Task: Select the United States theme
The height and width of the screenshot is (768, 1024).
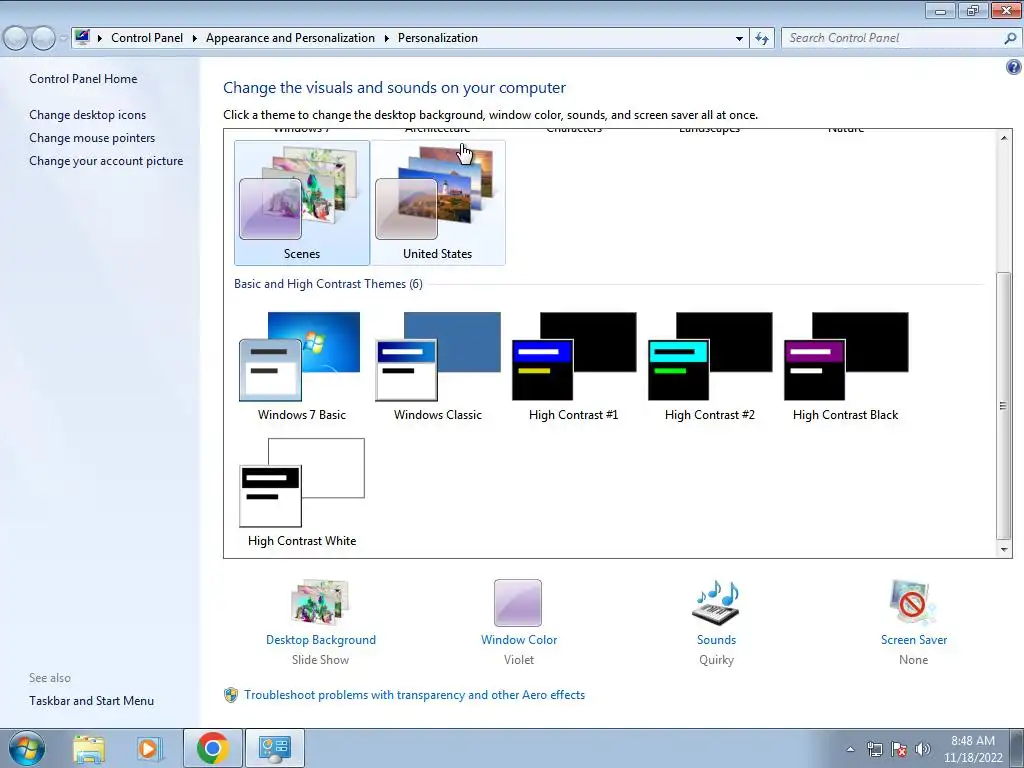Action: (x=438, y=202)
